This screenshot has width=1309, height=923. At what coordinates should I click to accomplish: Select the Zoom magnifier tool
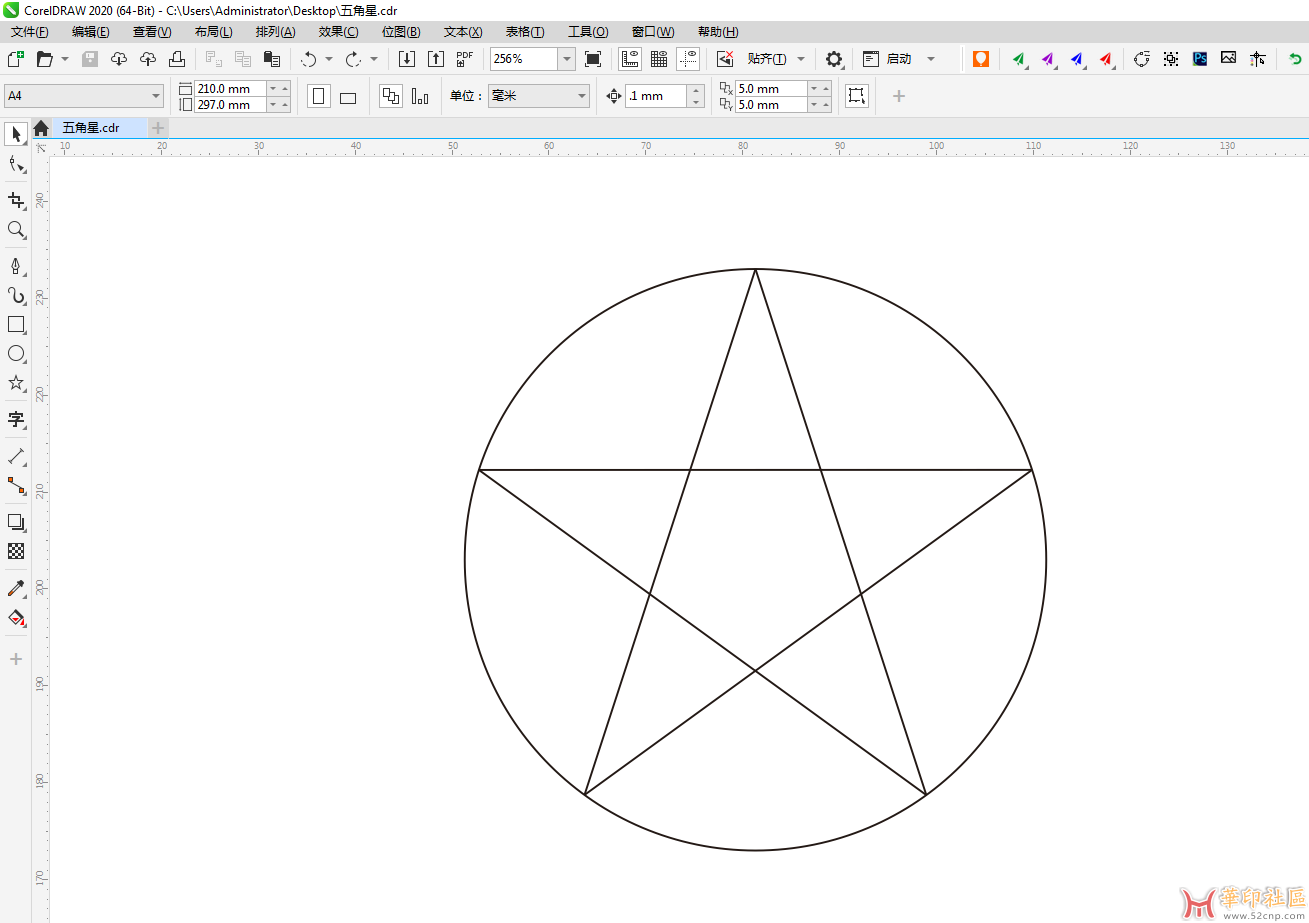coord(16,229)
